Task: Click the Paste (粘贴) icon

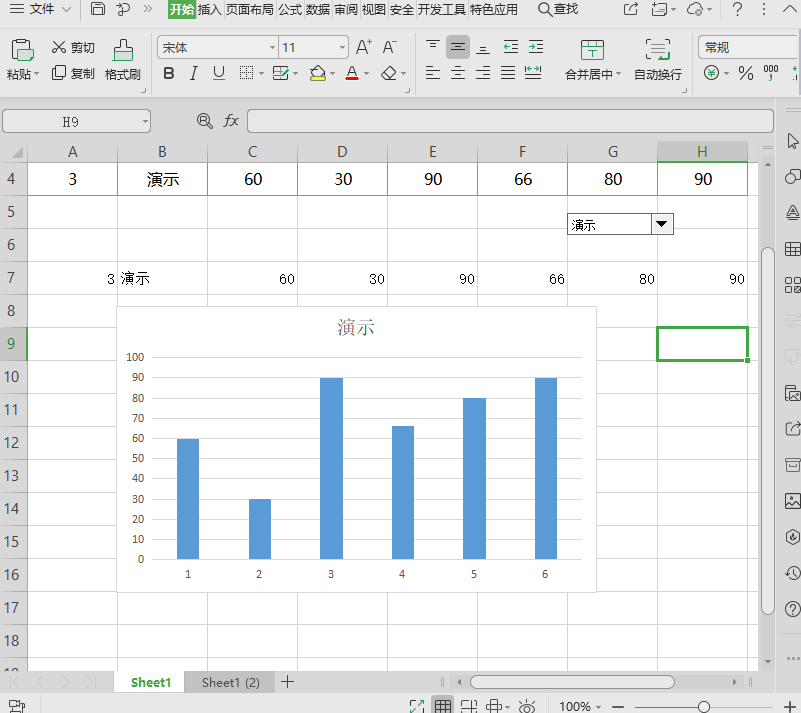Action: (x=22, y=50)
